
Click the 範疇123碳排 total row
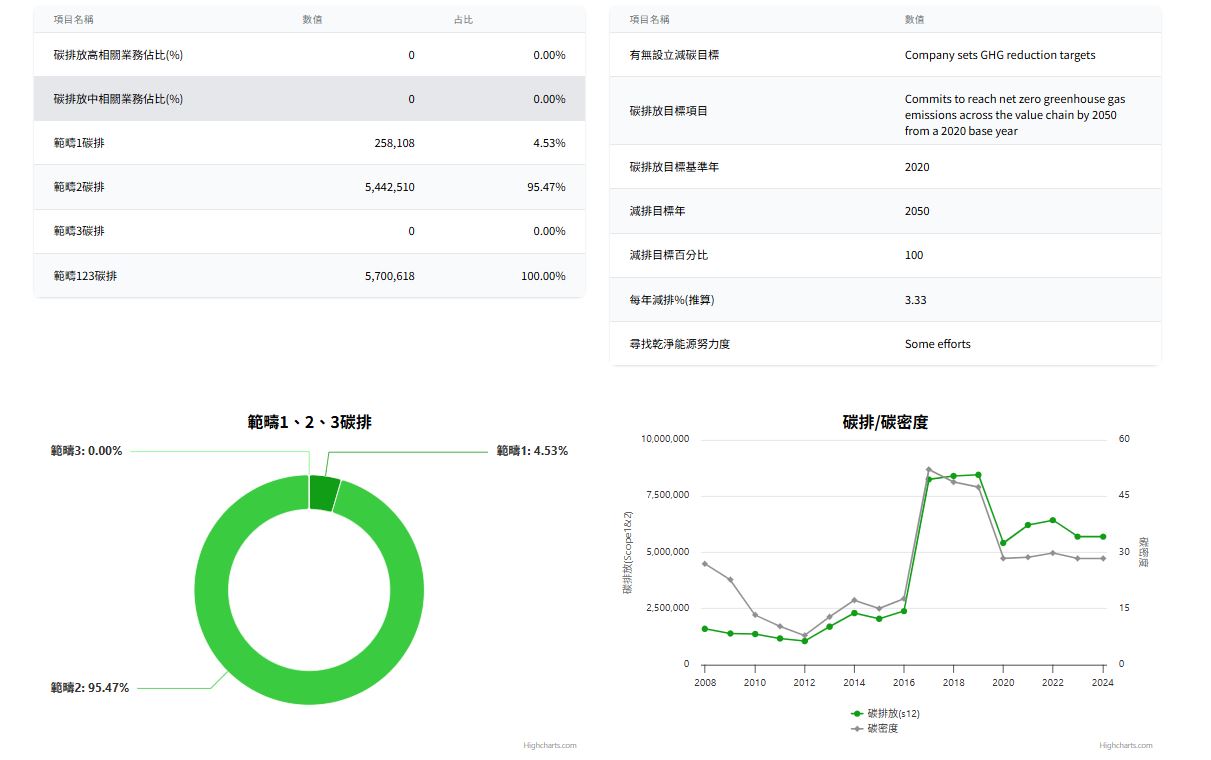pyautogui.click(x=309, y=276)
